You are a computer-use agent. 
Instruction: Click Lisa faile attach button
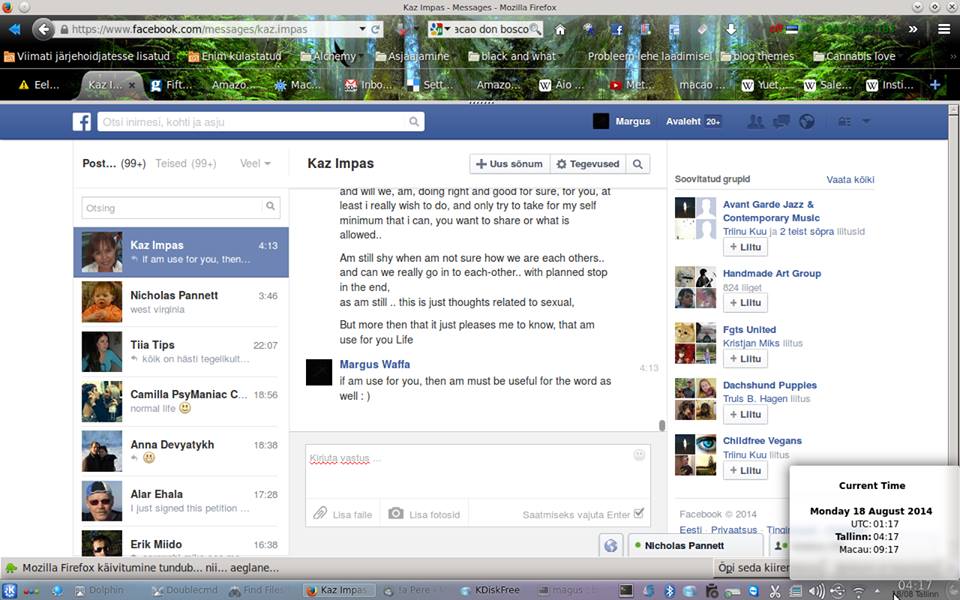click(343, 514)
